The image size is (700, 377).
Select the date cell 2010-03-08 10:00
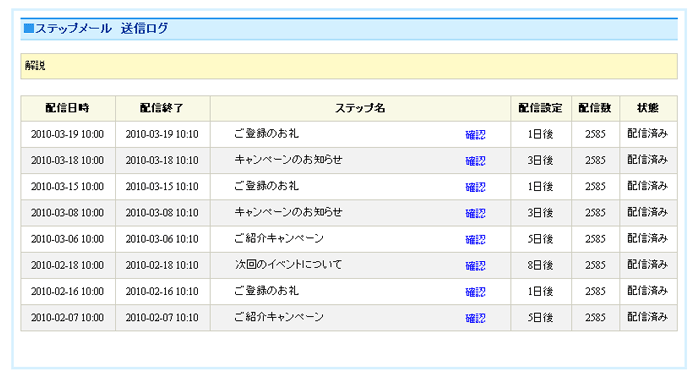click(67, 213)
